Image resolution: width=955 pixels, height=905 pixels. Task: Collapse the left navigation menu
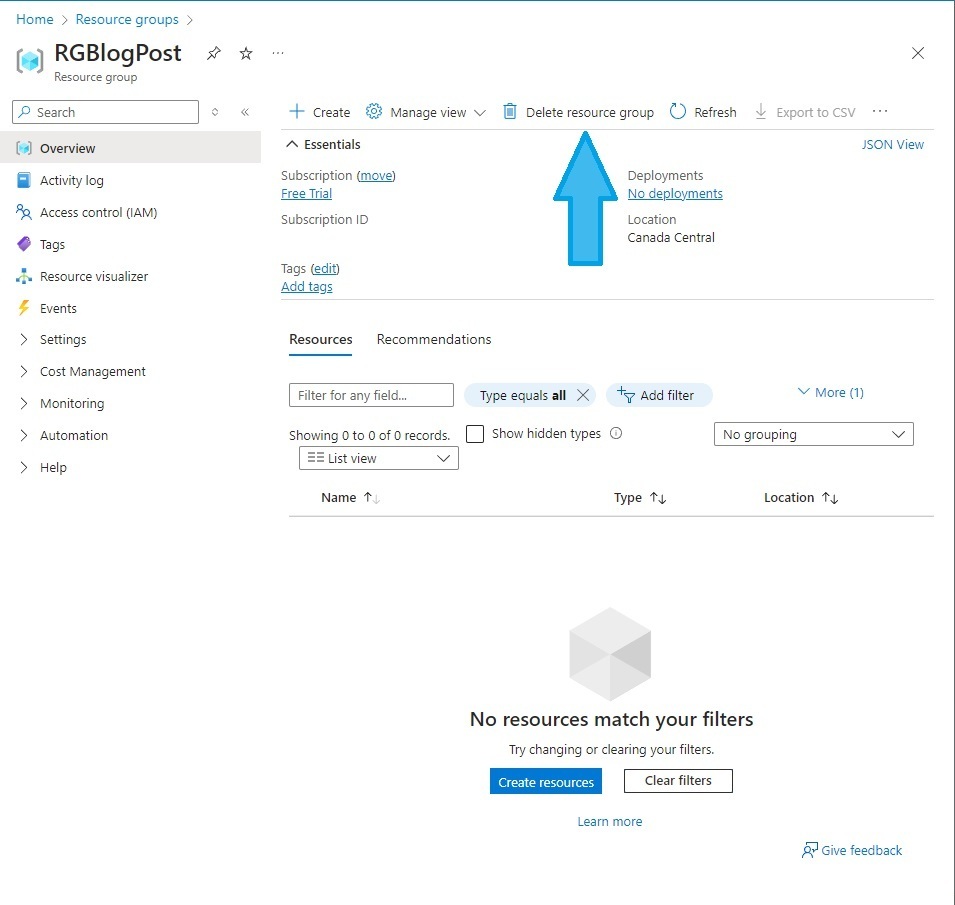point(245,112)
